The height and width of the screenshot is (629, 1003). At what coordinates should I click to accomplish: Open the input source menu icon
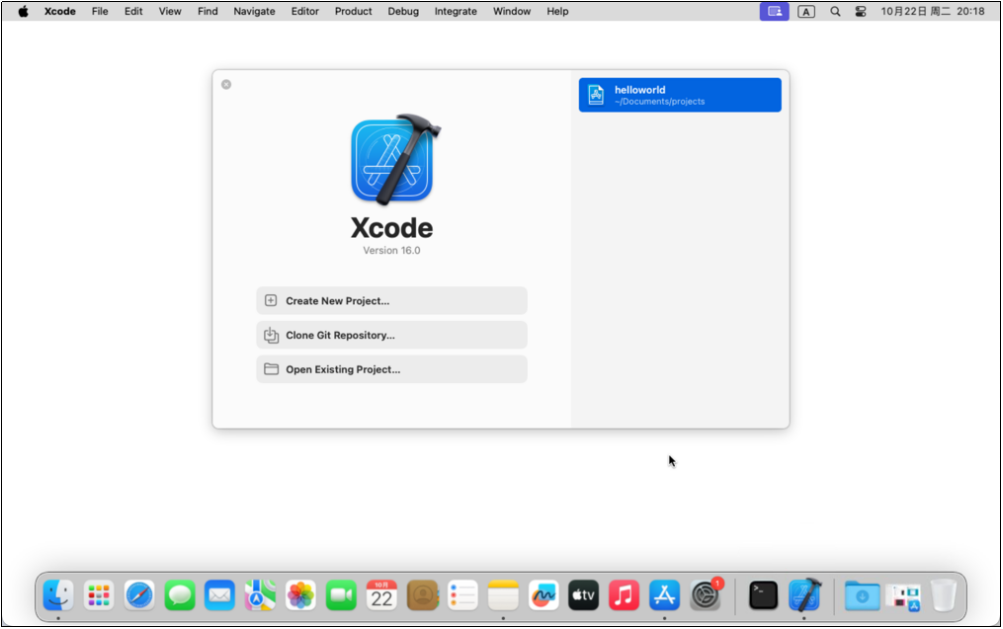(806, 12)
